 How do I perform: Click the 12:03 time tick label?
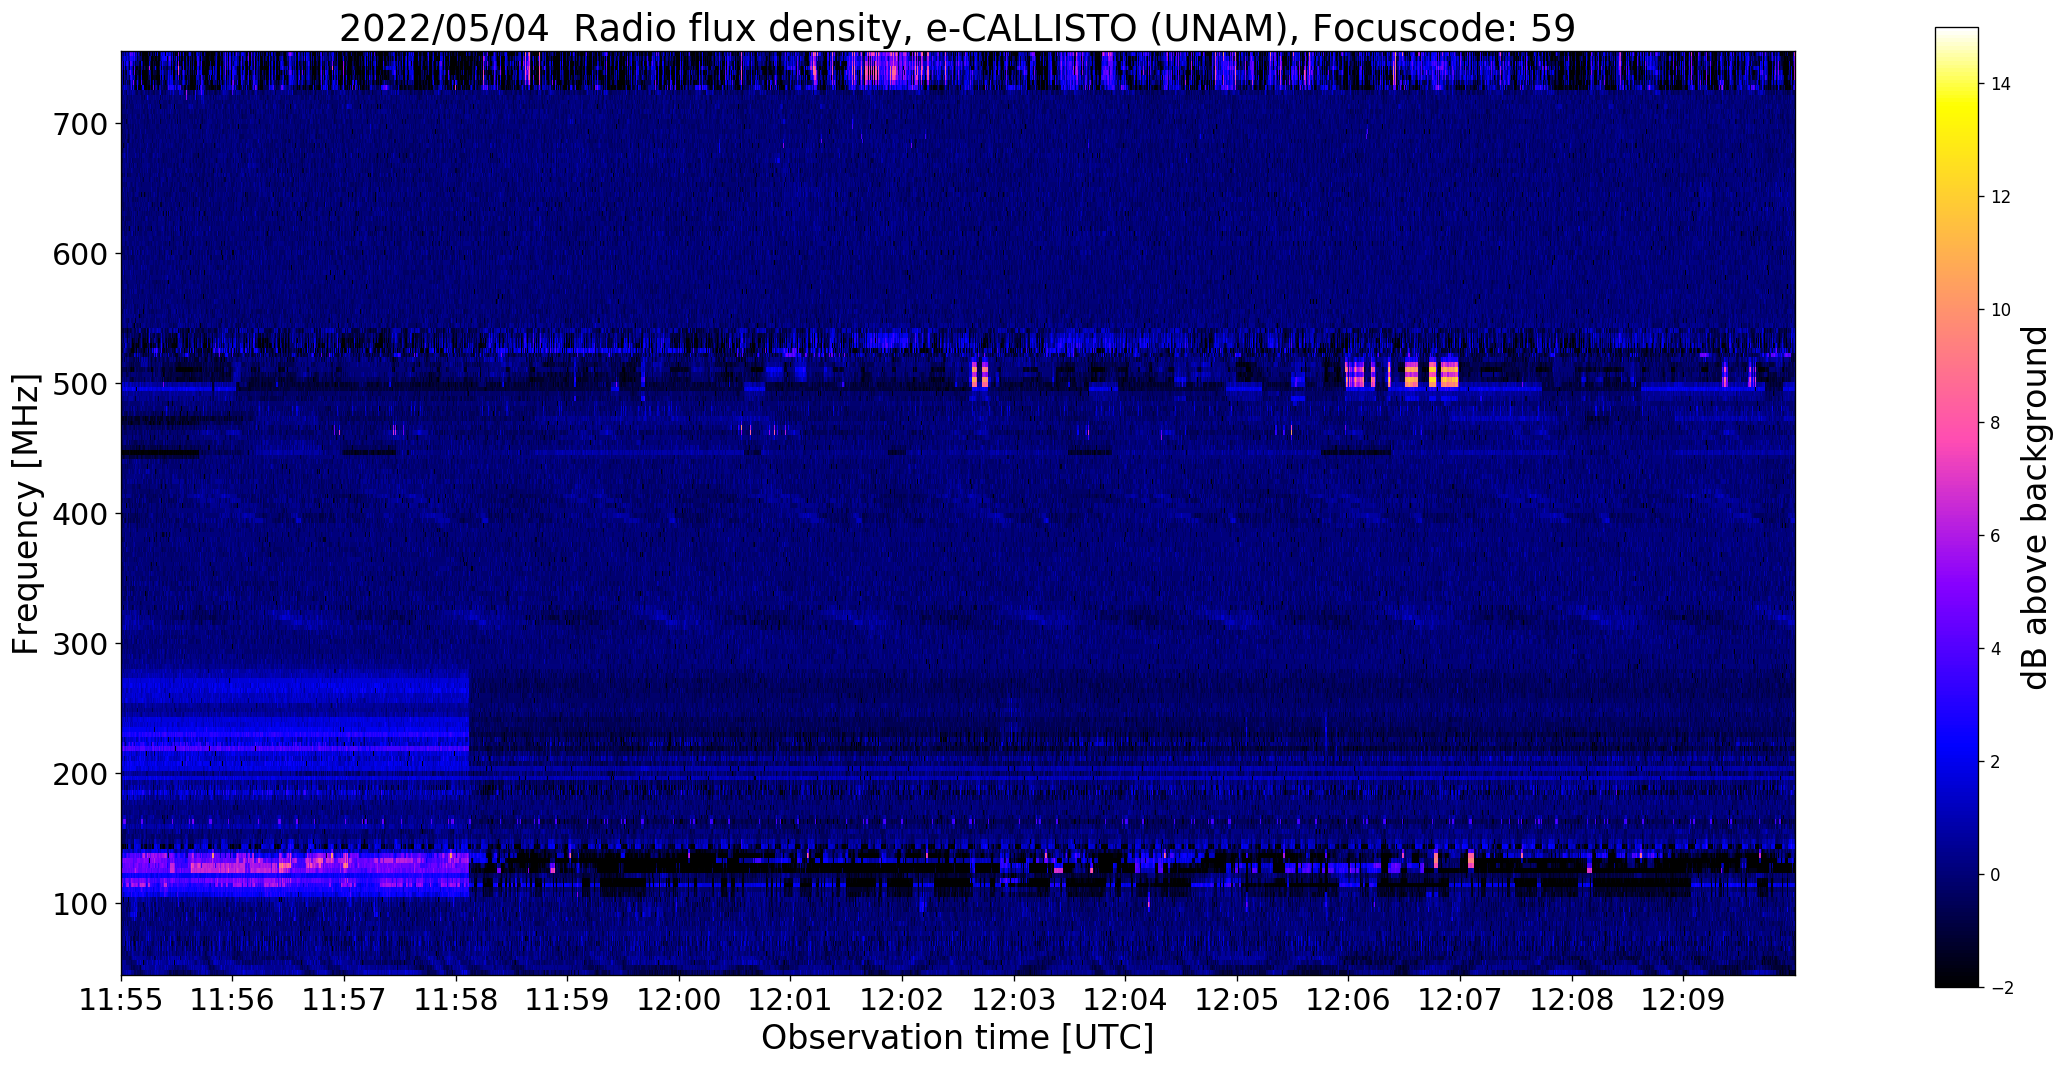(1014, 1000)
